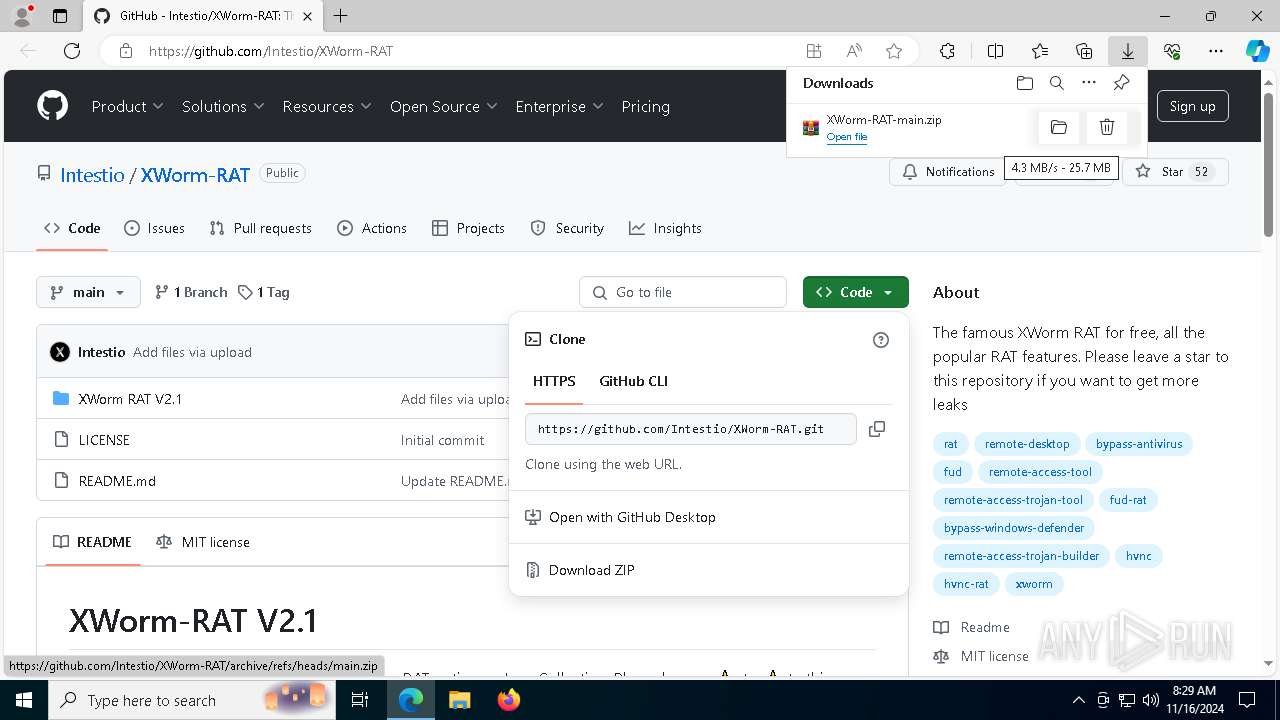Add page to favorites star icon
The height and width of the screenshot is (720, 1280).
point(894,51)
